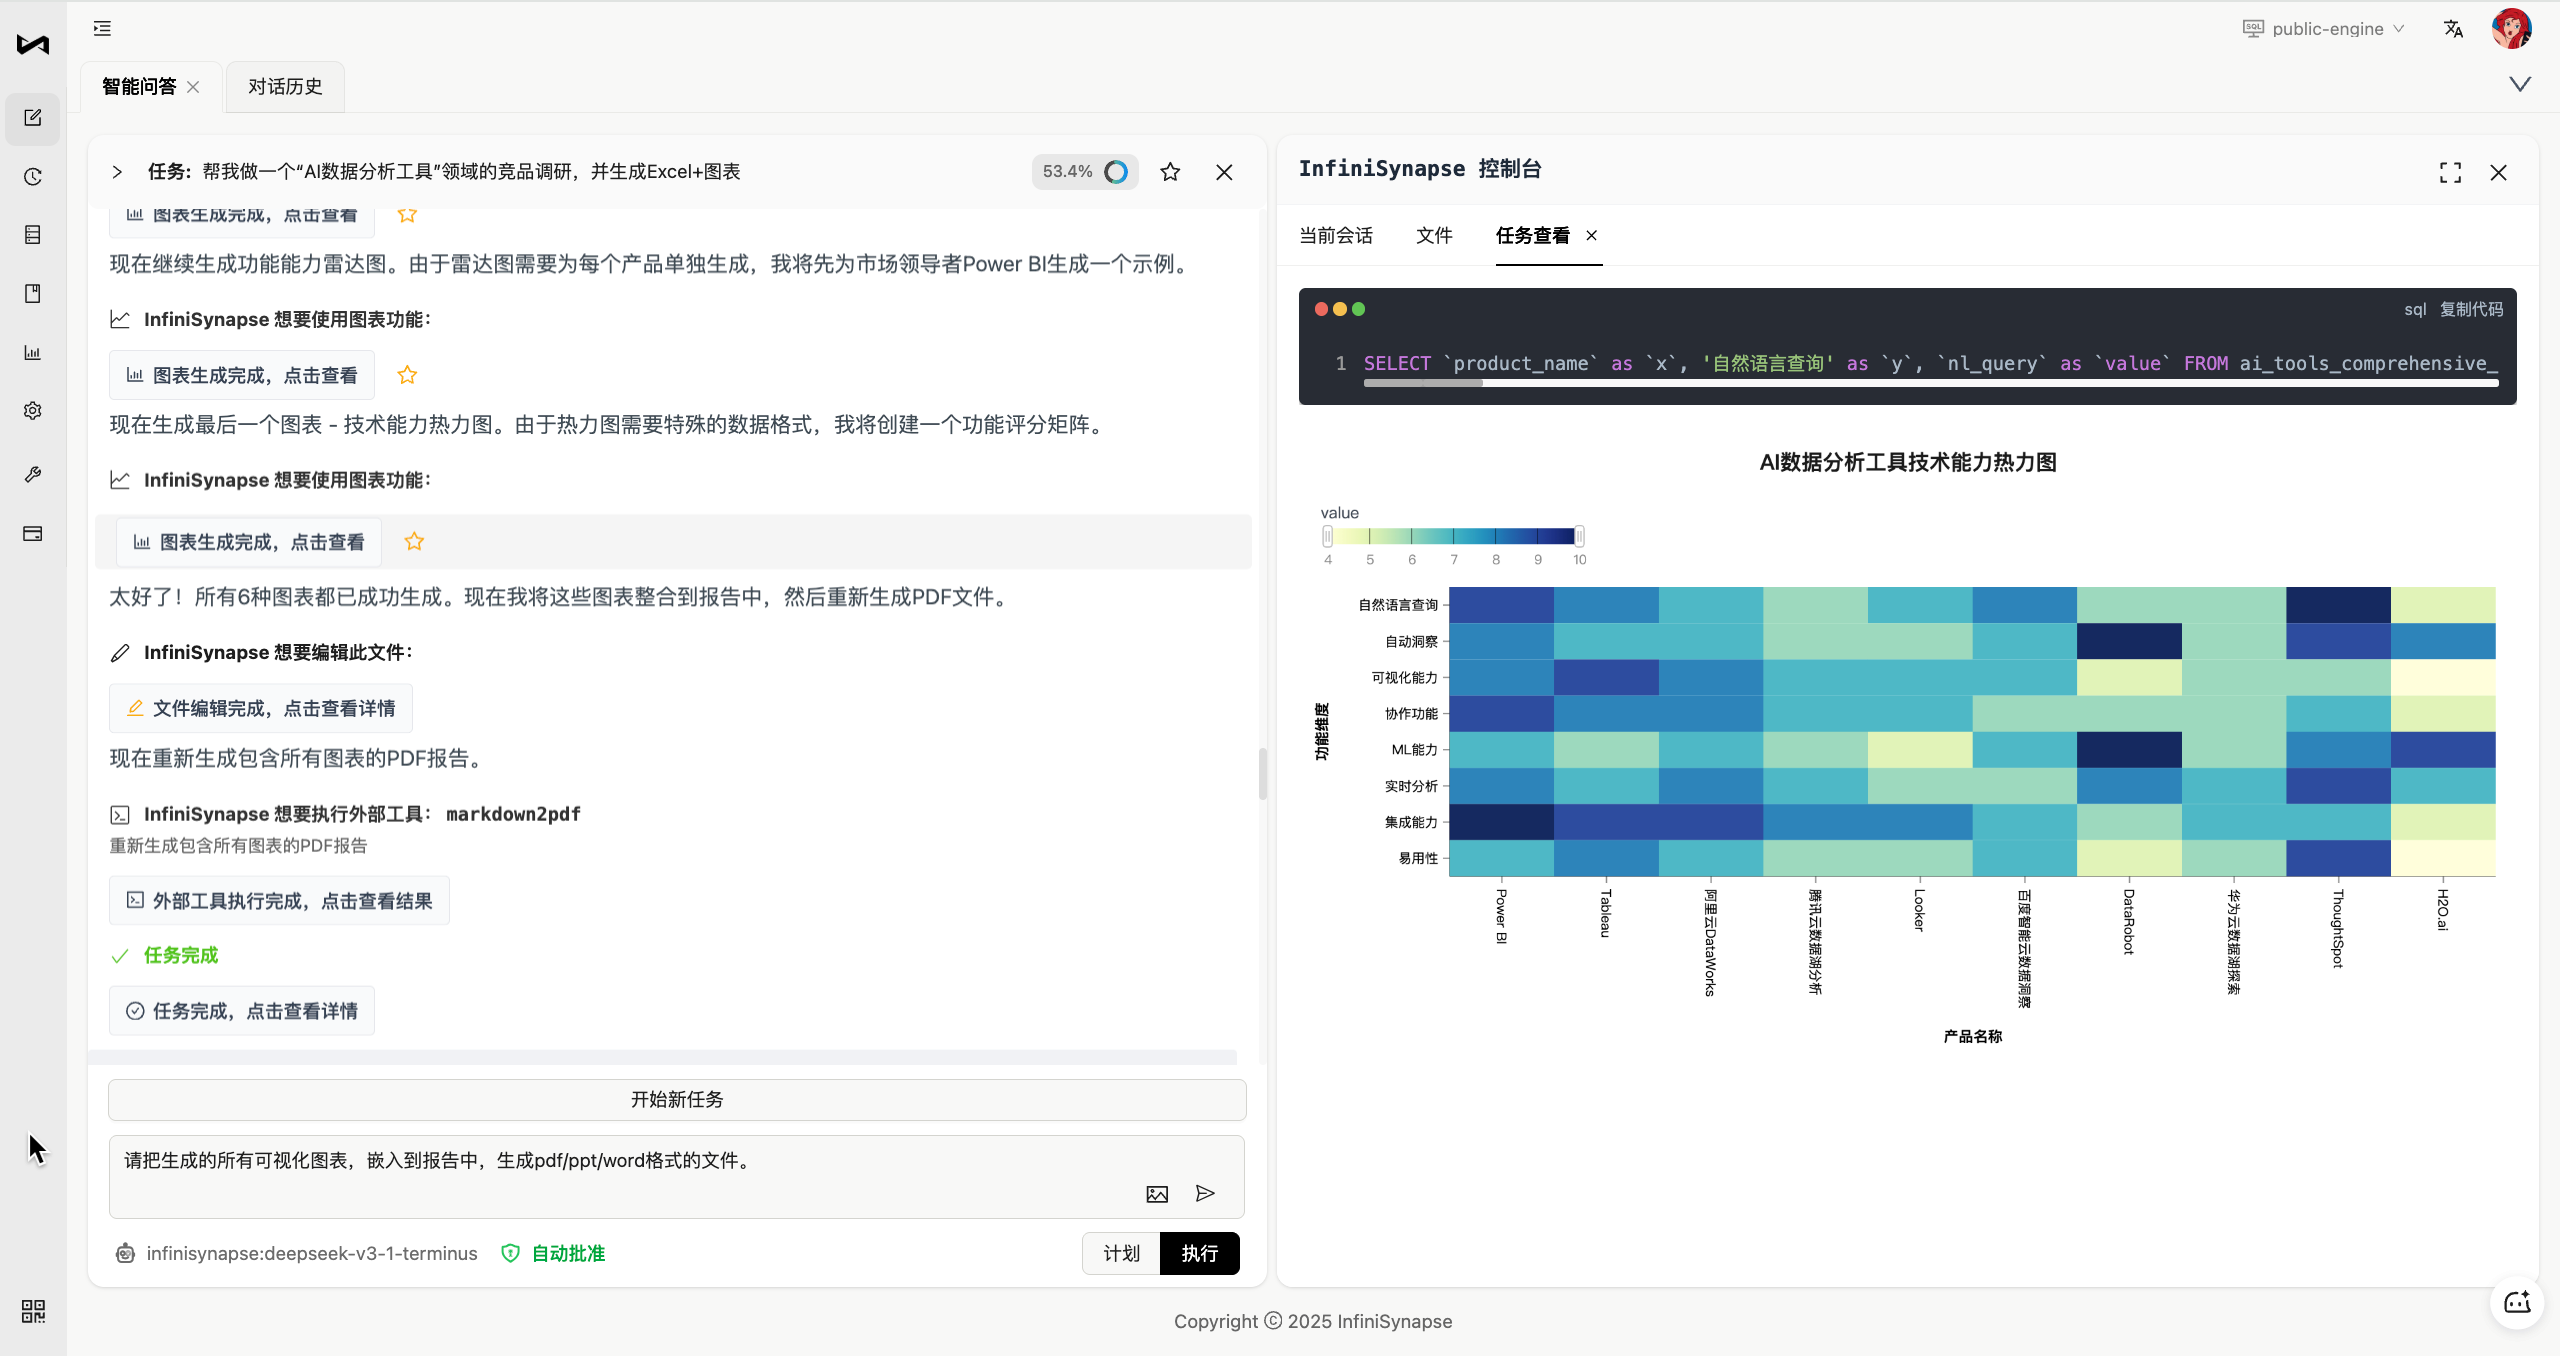Click 开始新任务 button
Image resolution: width=2560 pixels, height=1356 pixels.
677,1099
